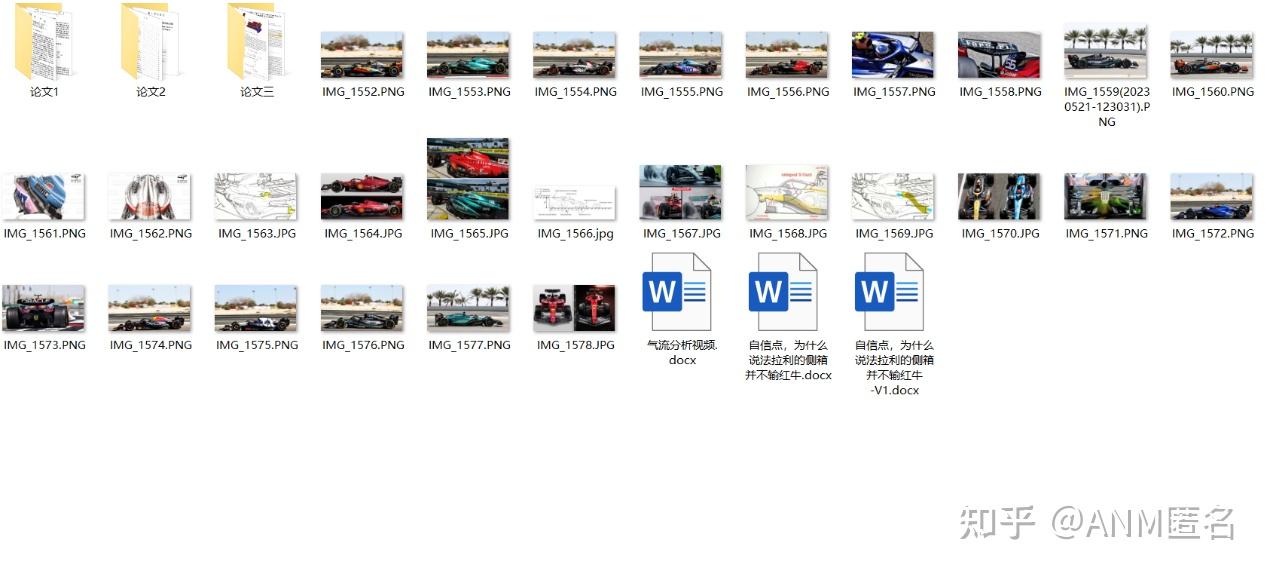Click the file name text IMG_1575.PNG
Image resolution: width=1270 pixels, height=573 pixels.
pyautogui.click(x=257, y=345)
